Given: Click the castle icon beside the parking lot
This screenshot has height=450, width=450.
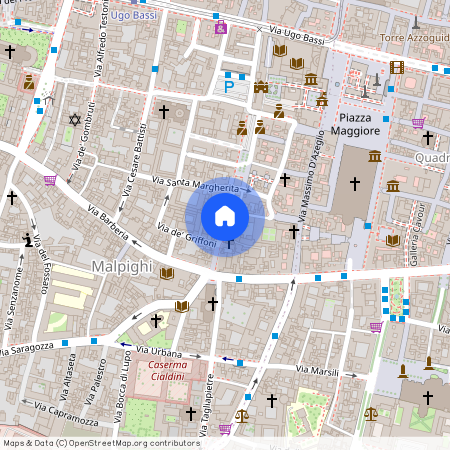Looking at the screenshot, I should click(261, 87).
